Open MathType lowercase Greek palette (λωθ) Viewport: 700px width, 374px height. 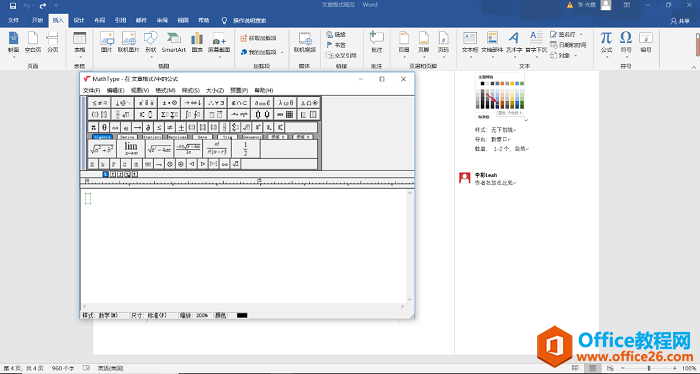click(x=285, y=103)
